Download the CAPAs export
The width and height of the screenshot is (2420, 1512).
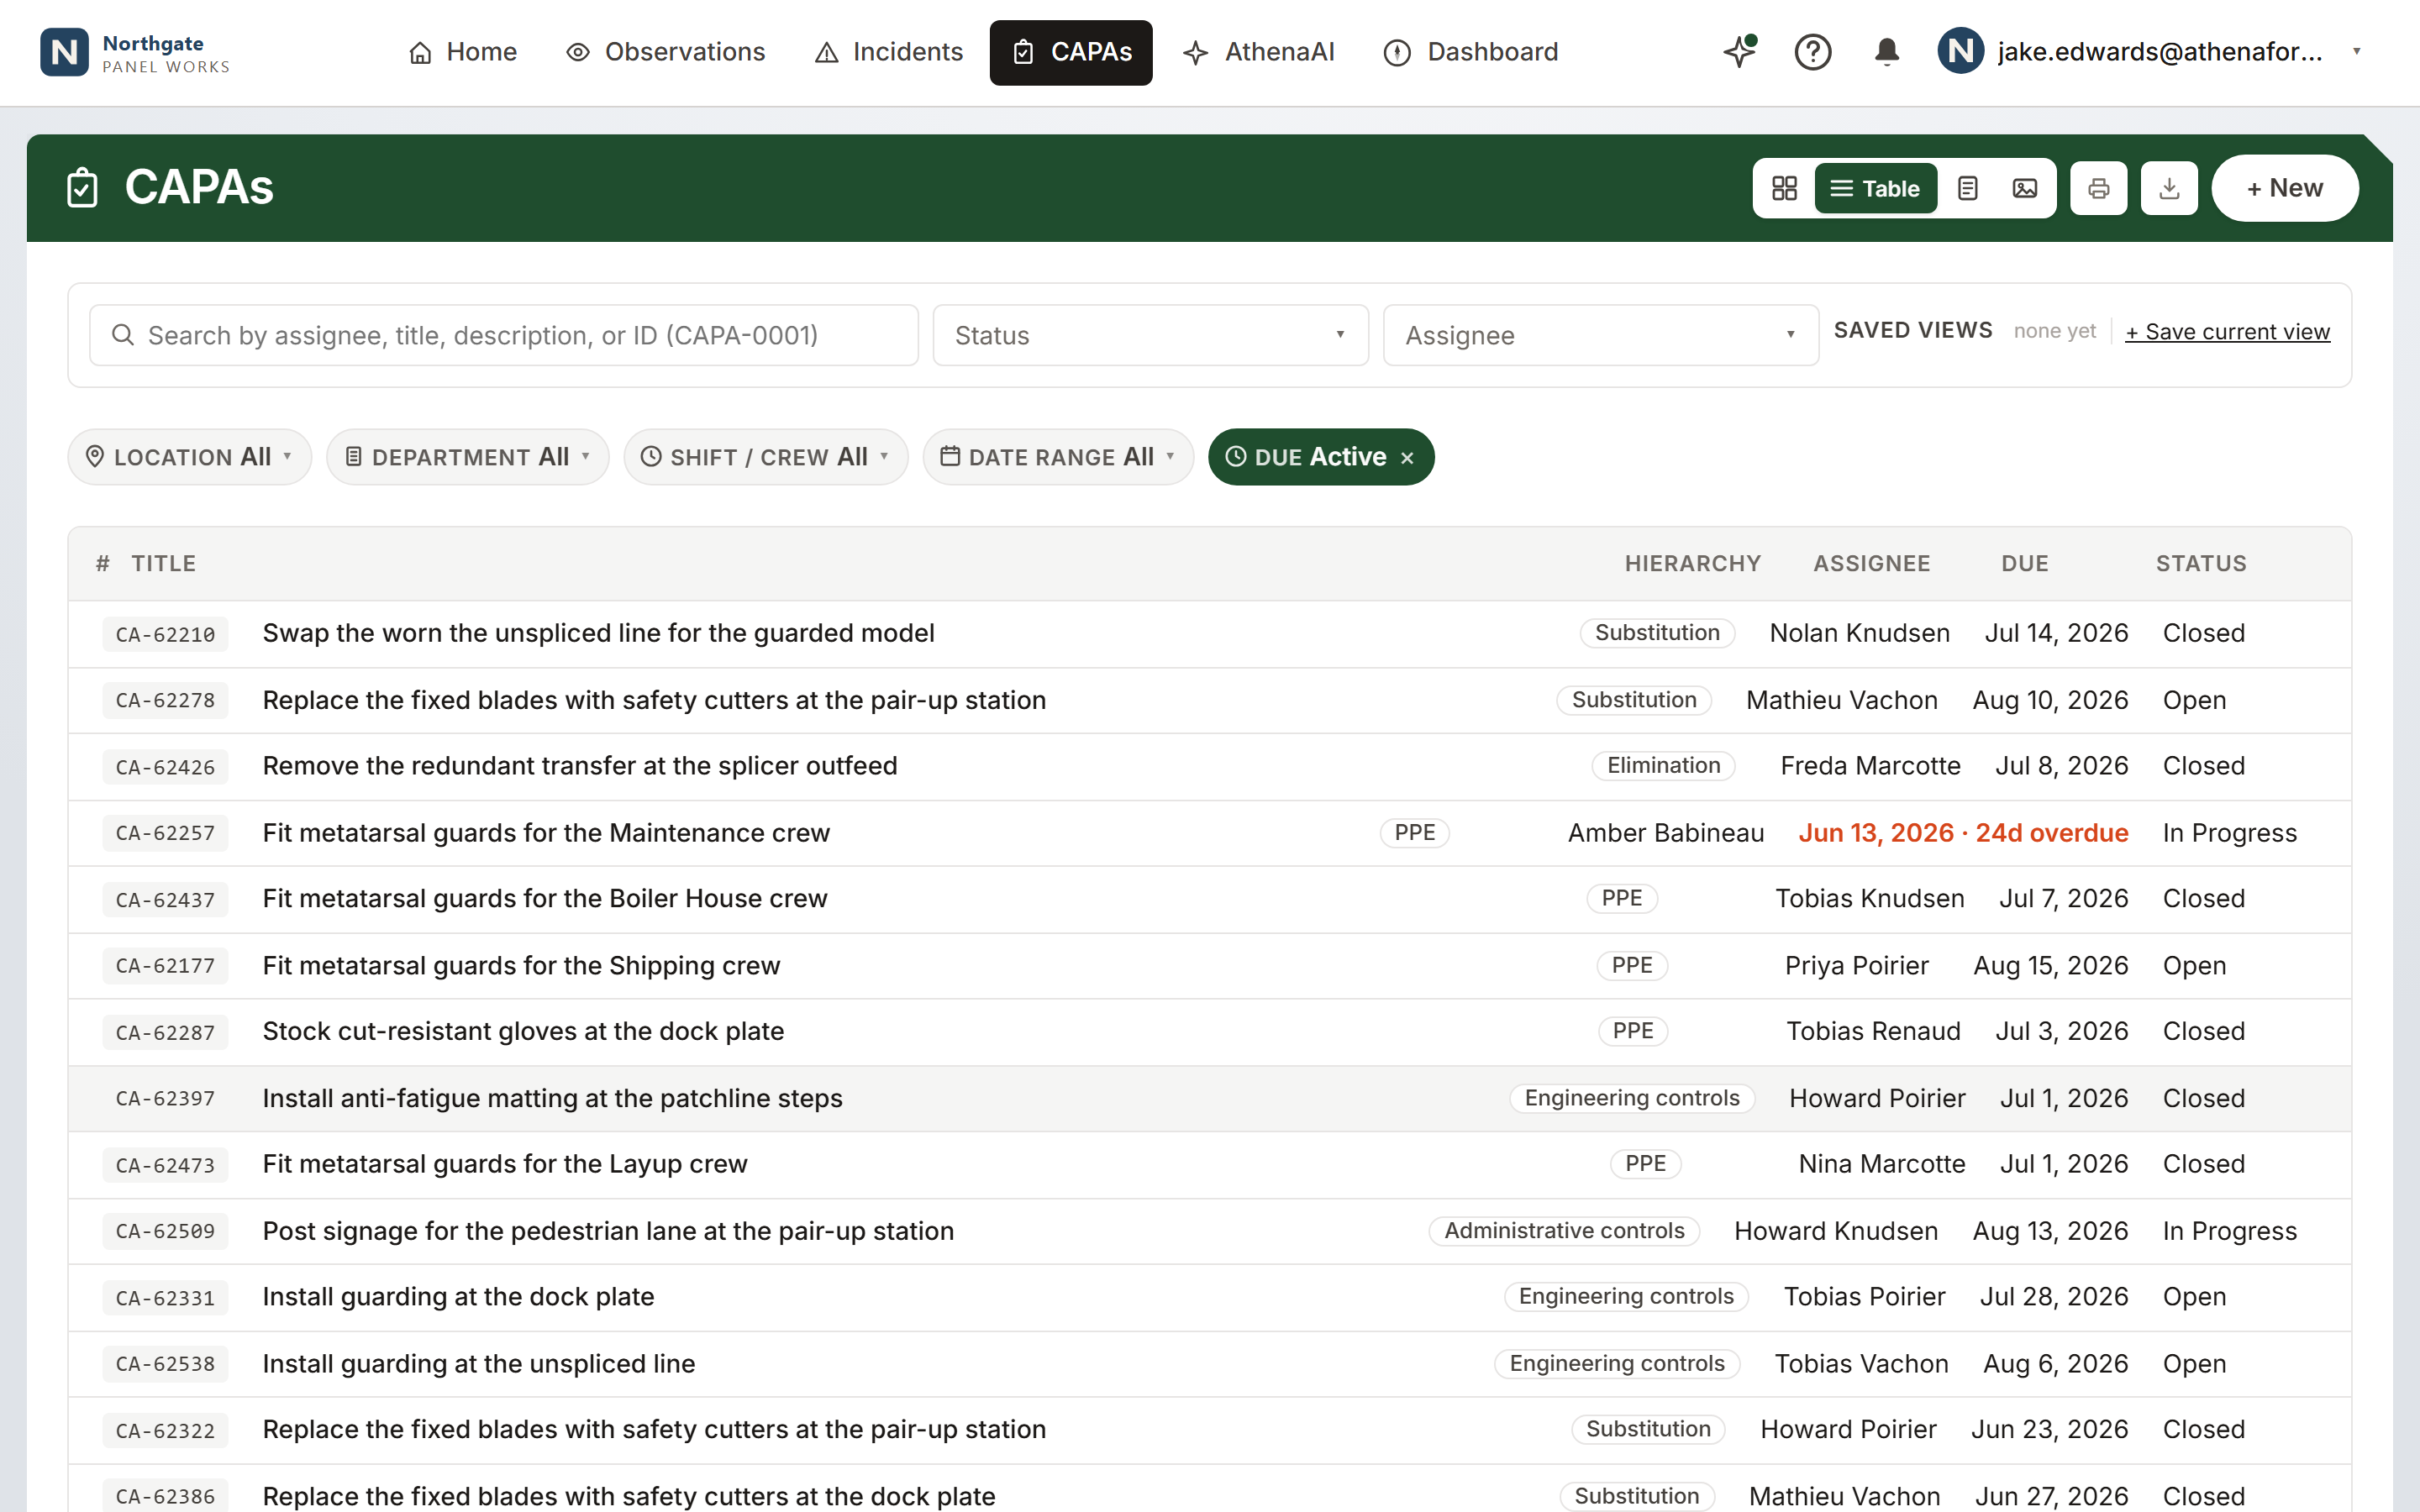[x=2169, y=188]
